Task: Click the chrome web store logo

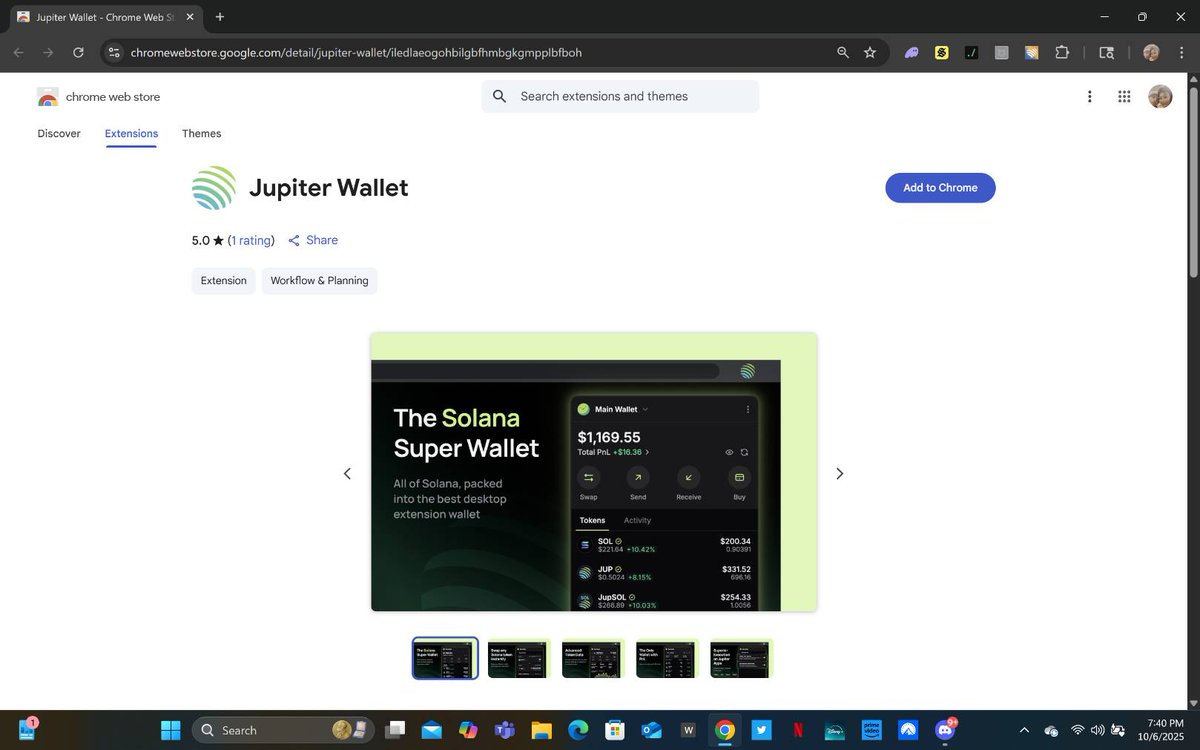Action: pyautogui.click(x=99, y=97)
